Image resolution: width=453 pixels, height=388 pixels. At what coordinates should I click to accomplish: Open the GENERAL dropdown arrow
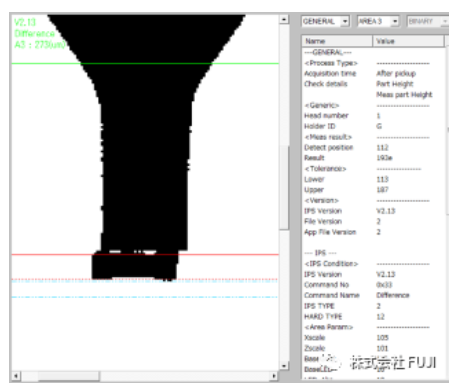[x=345, y=21]
